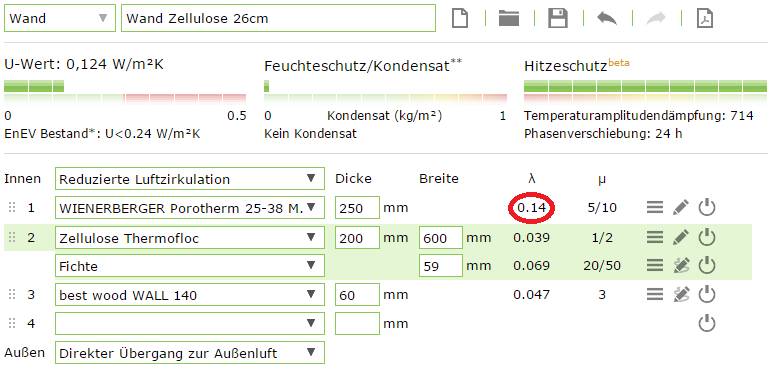
Task: Open a saved construction with folder icon
Action: pyautogui.click(x=509, y=18)
